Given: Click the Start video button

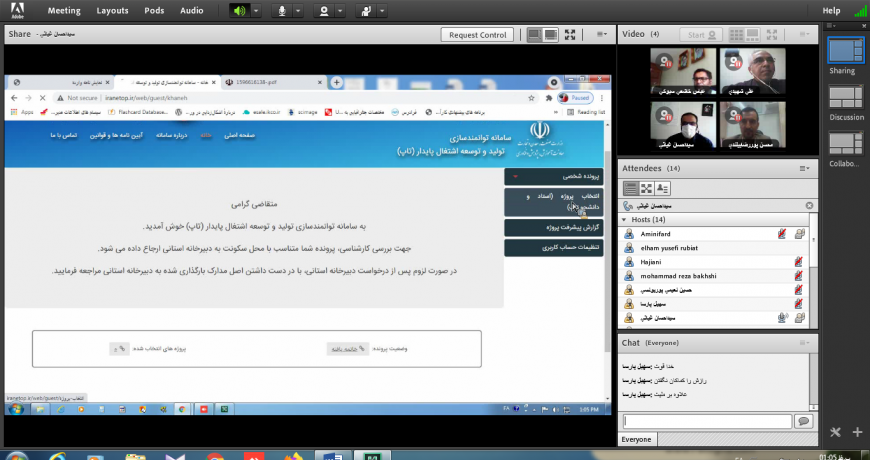Looking at the screenshot, I should coord(701,34).
